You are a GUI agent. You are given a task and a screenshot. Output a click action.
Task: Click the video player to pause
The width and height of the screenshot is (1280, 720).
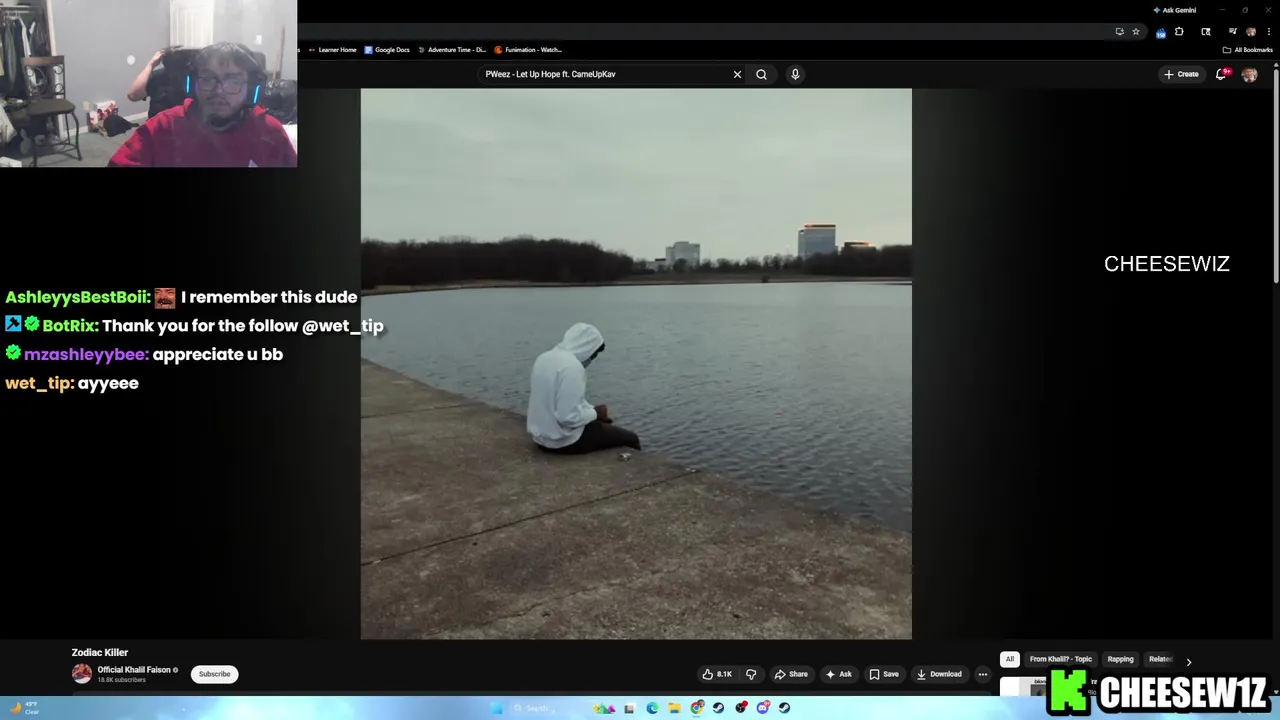coord(636,364)
